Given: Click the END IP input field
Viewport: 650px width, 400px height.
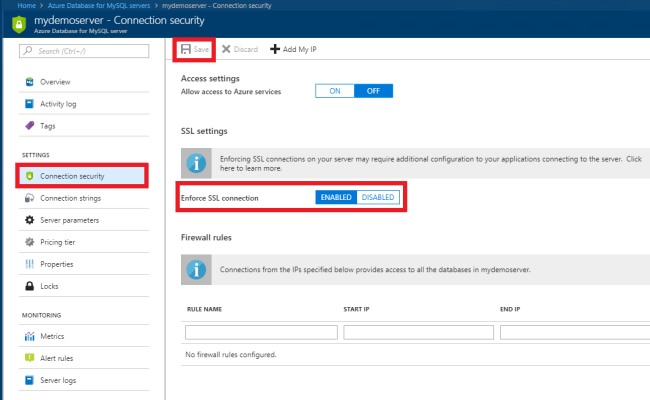Looking at the screenshot, I should [575, 332].
